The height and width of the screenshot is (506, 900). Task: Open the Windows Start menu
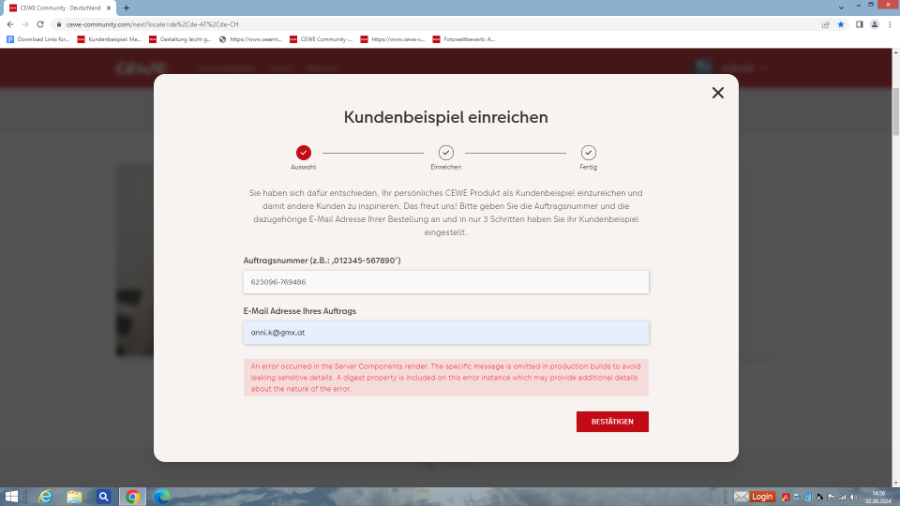click(11, 497)
